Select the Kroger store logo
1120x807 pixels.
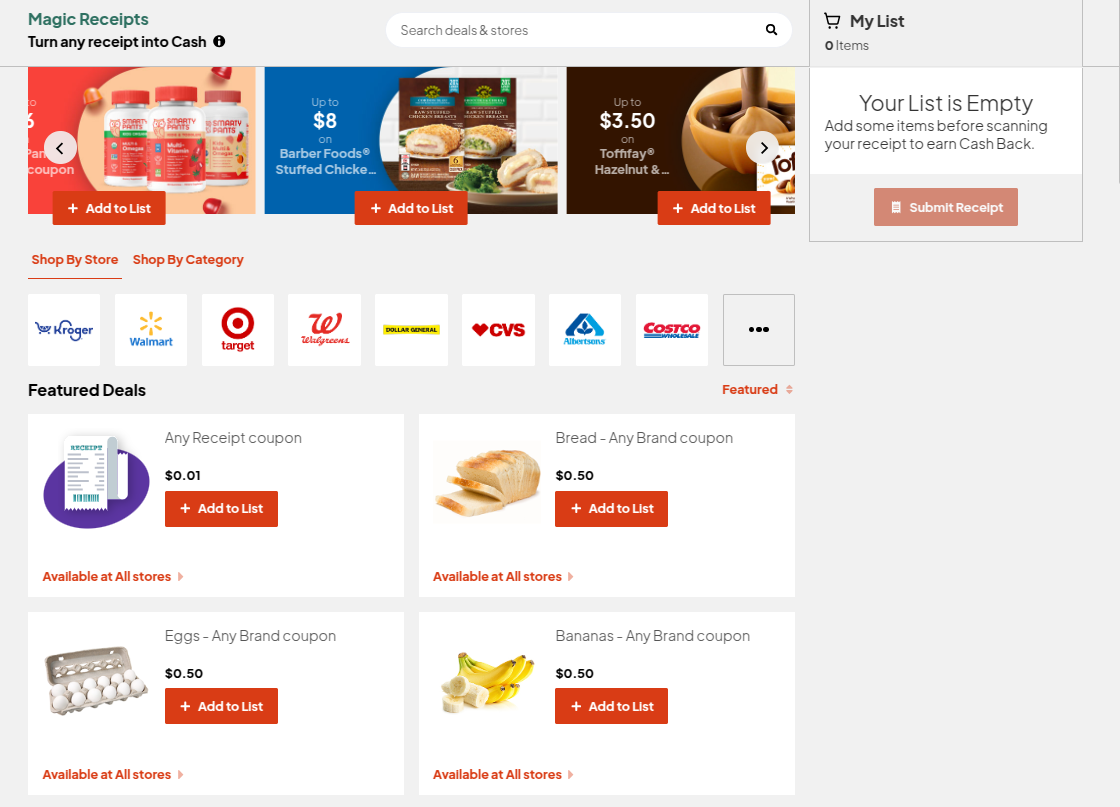64,330
